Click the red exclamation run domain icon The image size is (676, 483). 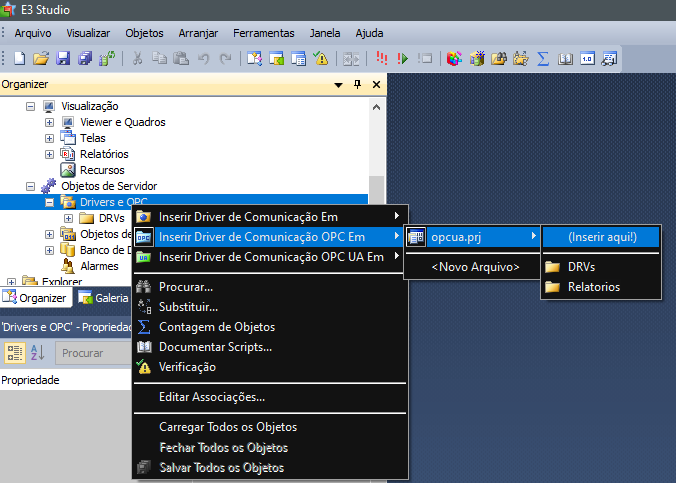point(382,58)
